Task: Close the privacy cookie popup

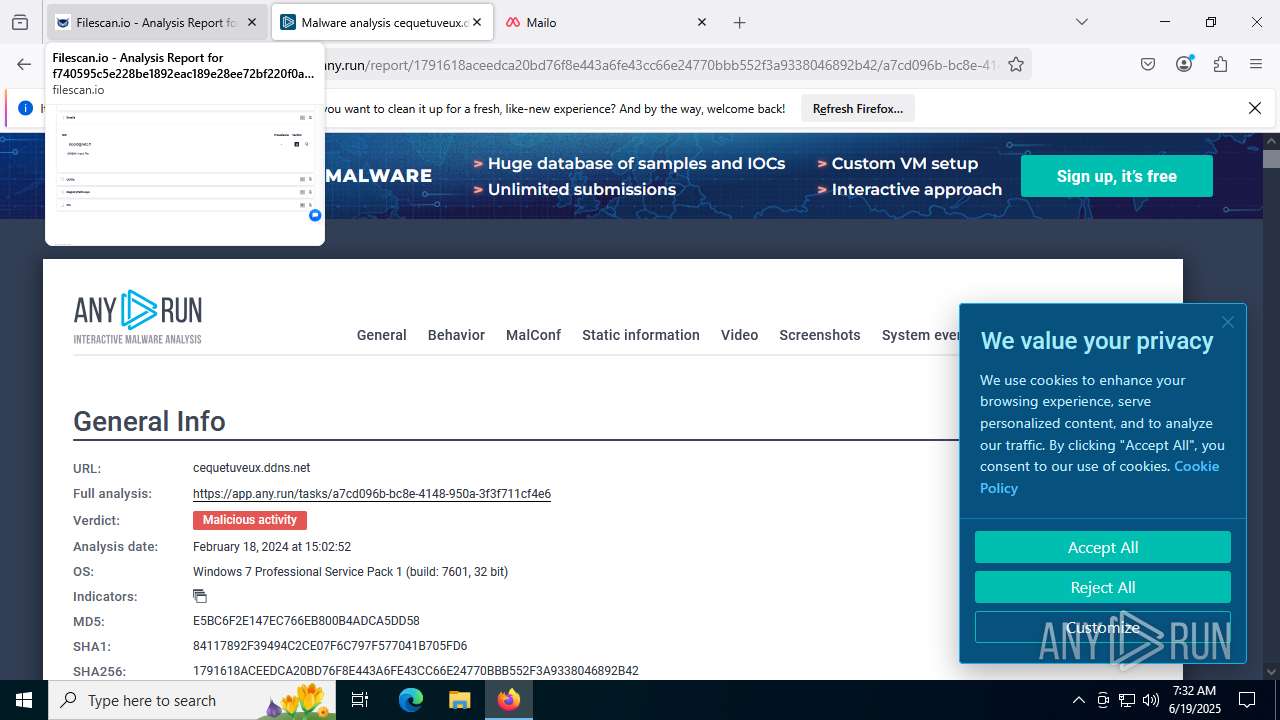Action: pyautogui.click(x=1228, y=322)
